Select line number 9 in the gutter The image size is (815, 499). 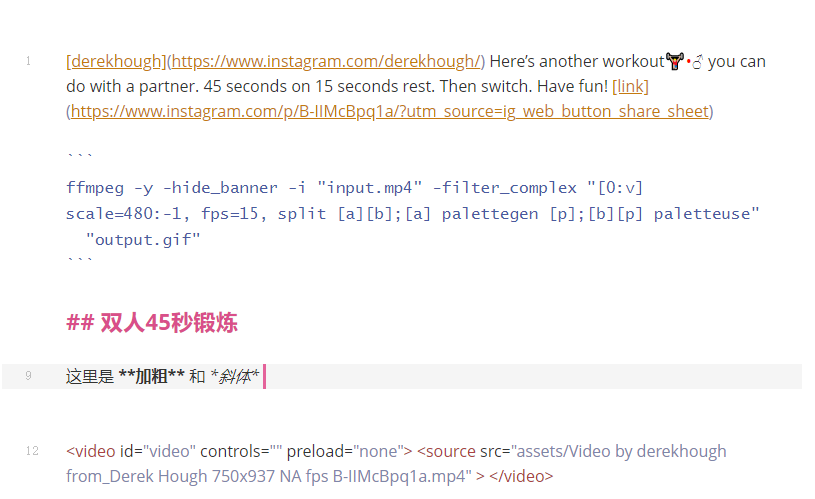28,376
